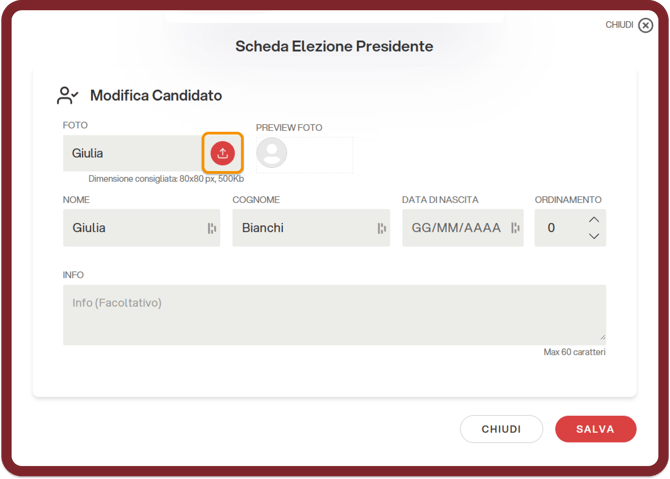
Task: Increase Ordinamento with the up arrow
Action: click(594, 220)
